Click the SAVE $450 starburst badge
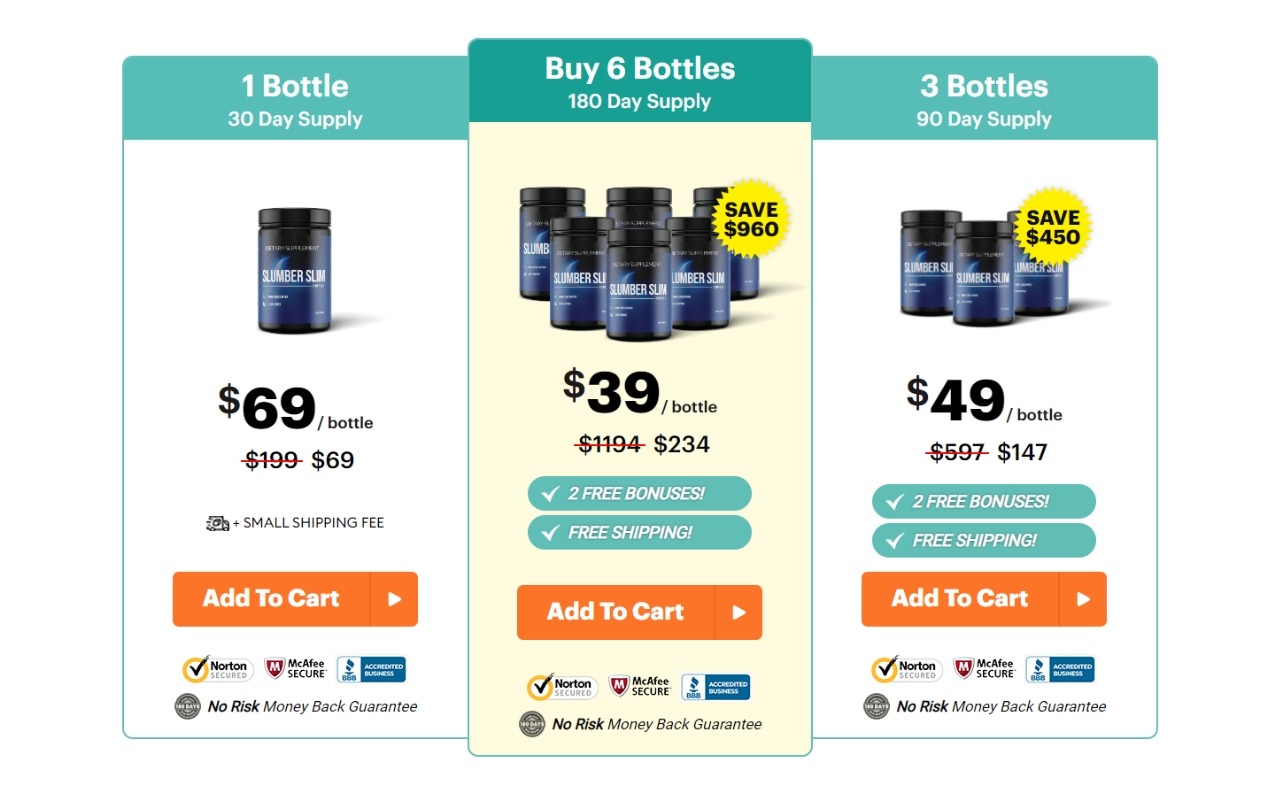This screenshot has height=800, width=1280. [1053, 227]
